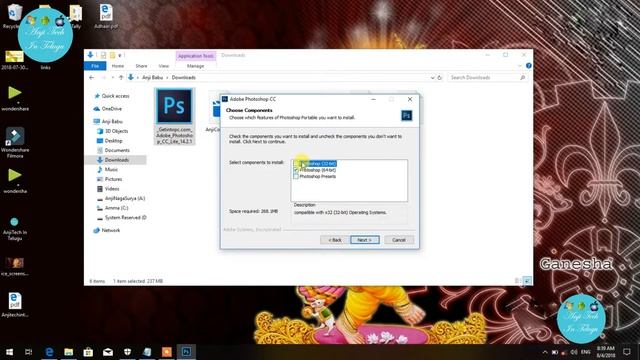
Task: Open Windows Defender shield on taskbar
Action: 127,352
